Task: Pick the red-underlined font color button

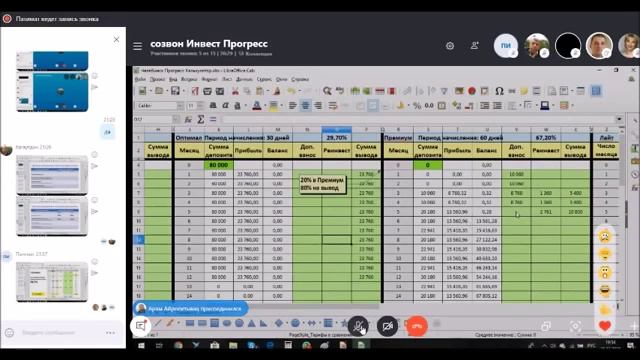Action: [x=256, y=106]
